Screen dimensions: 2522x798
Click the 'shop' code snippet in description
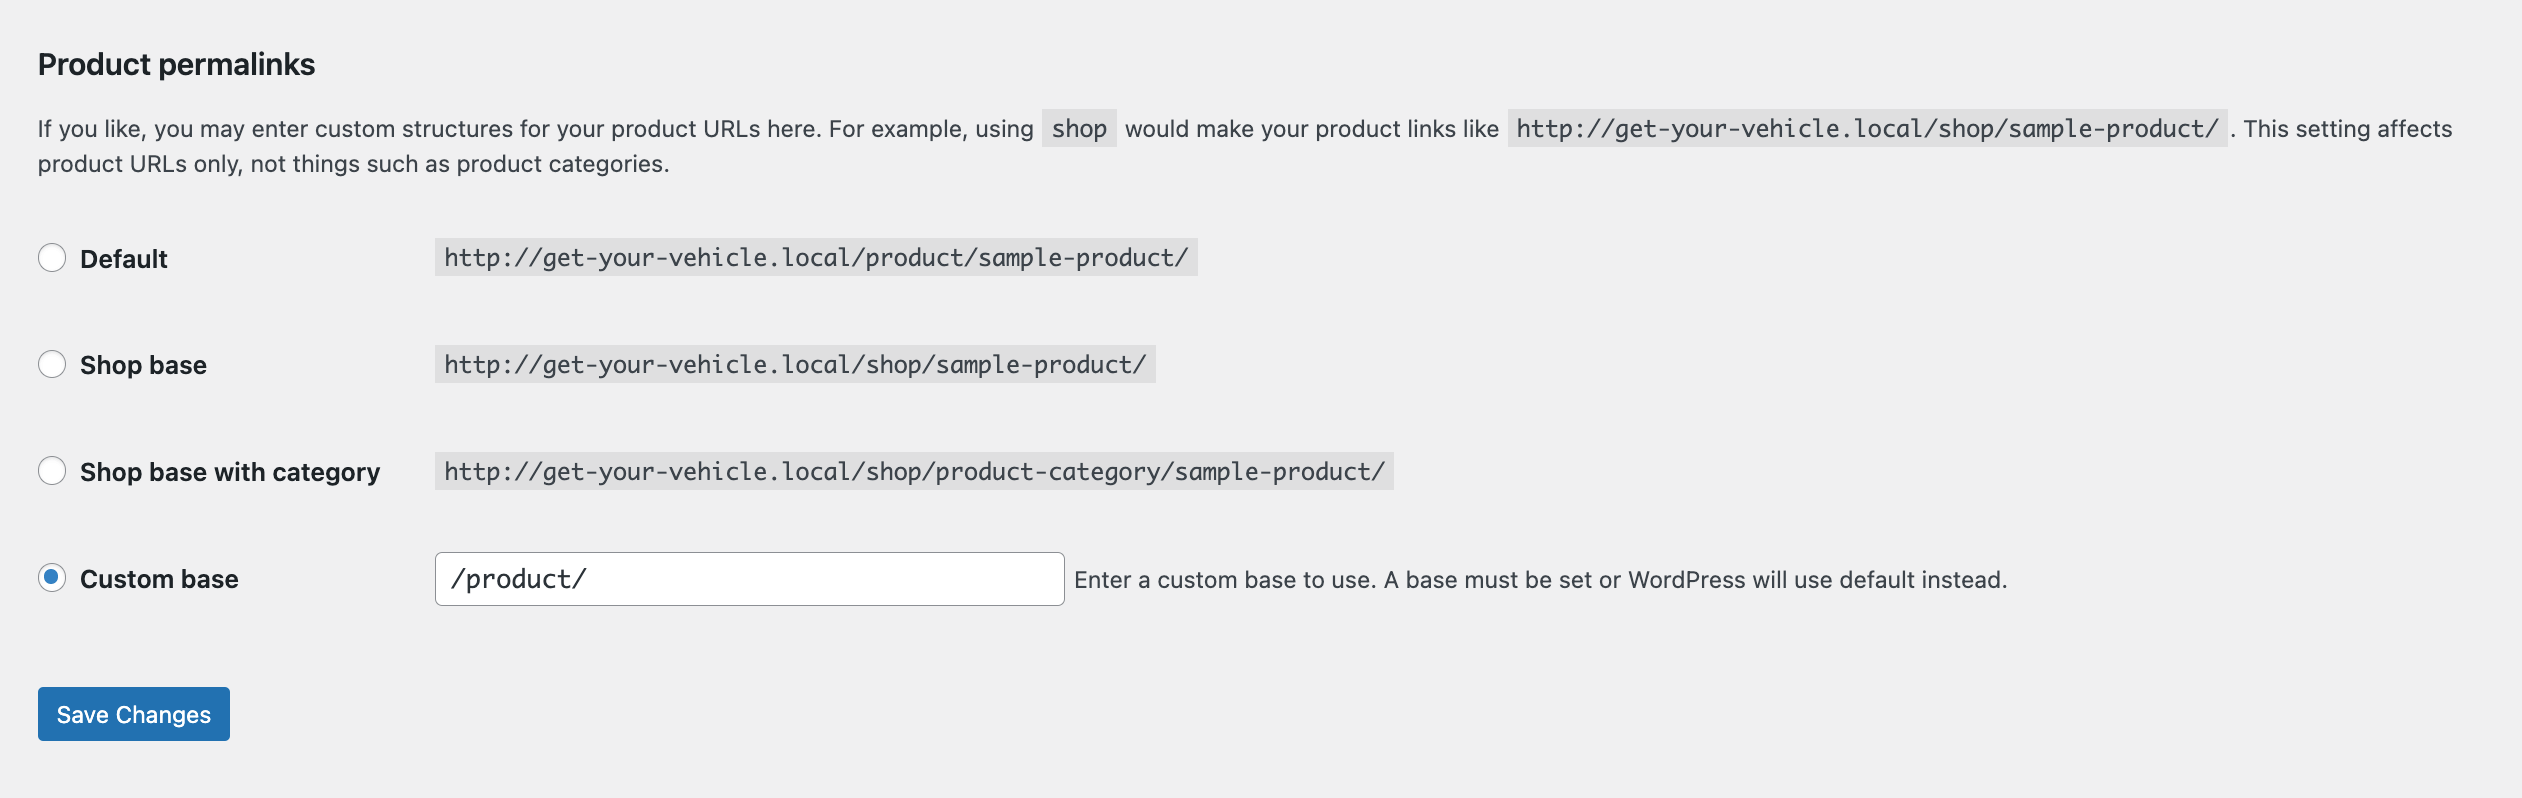coord(1079,129)
